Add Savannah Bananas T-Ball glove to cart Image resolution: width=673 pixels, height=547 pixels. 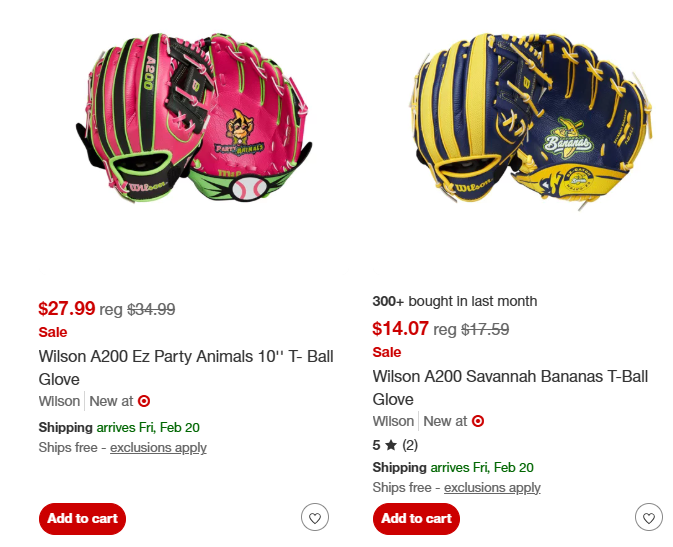[x=416, y=518]
